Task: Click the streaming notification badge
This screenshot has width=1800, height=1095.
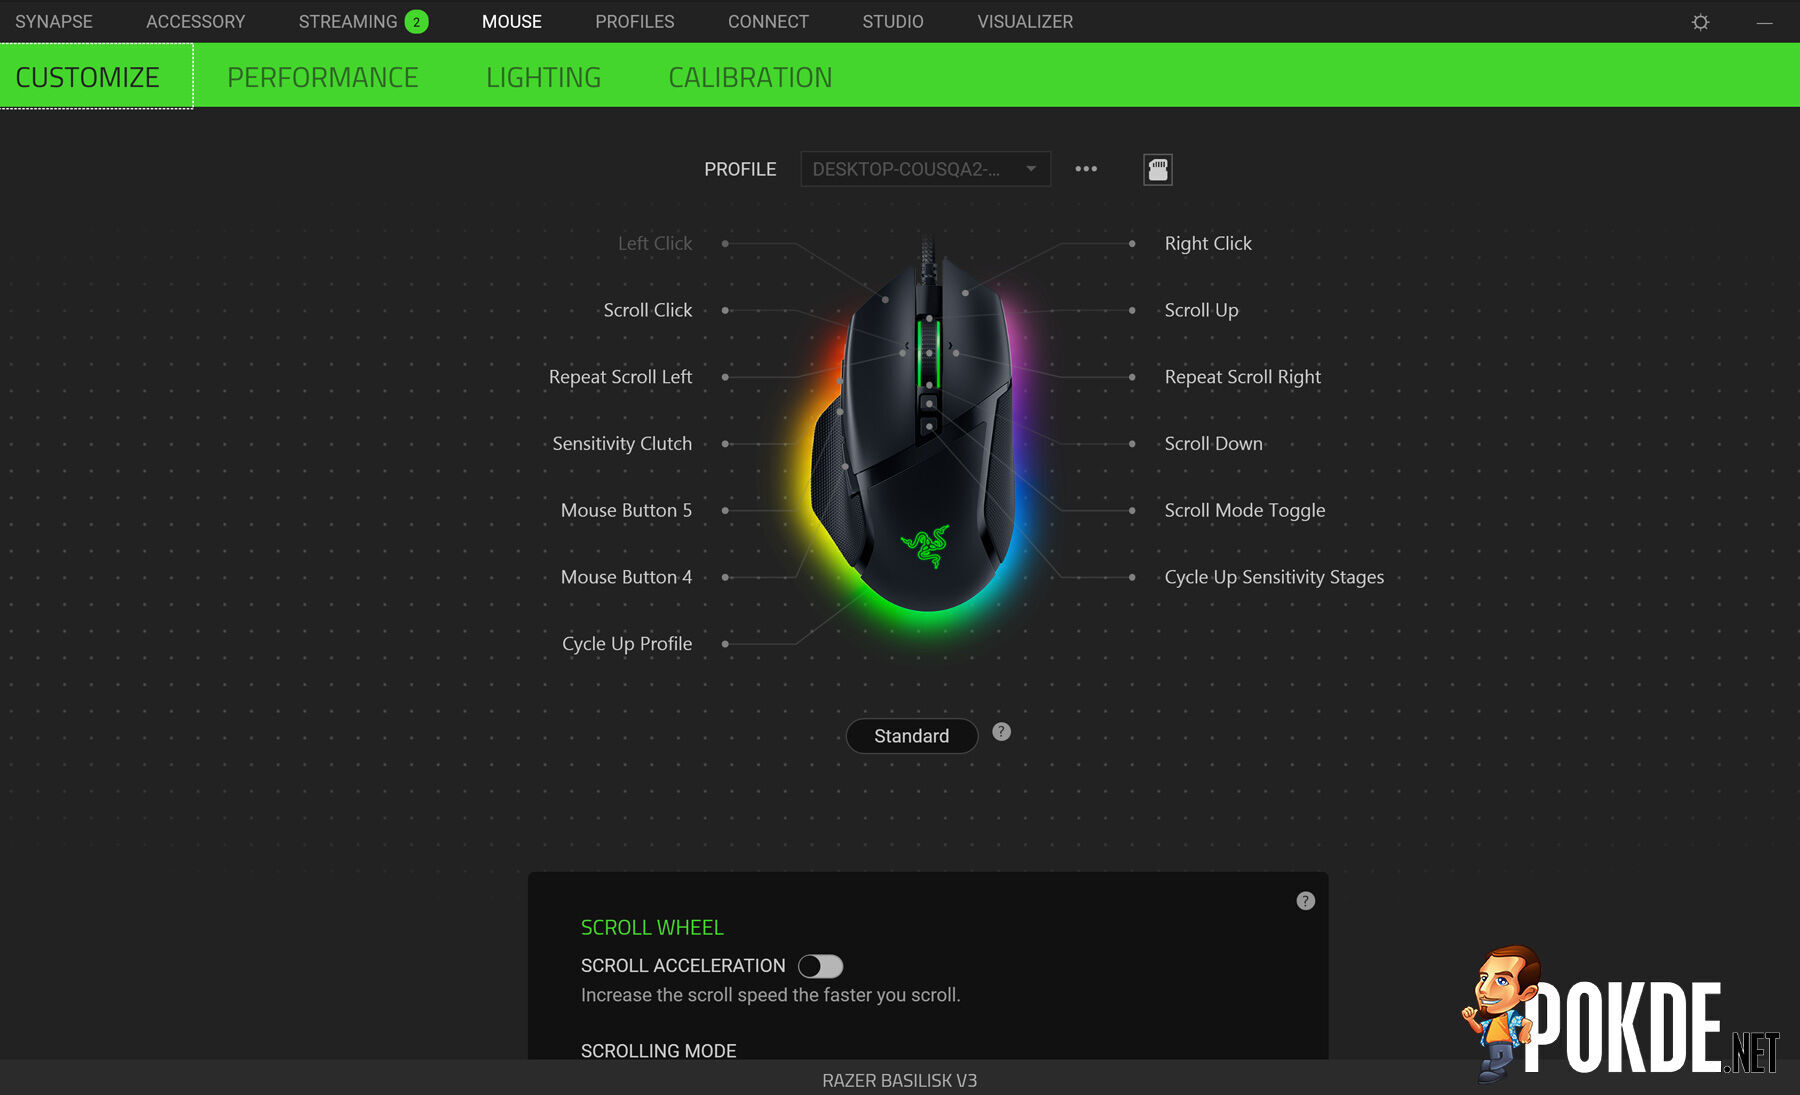Action: click(417, 22)
